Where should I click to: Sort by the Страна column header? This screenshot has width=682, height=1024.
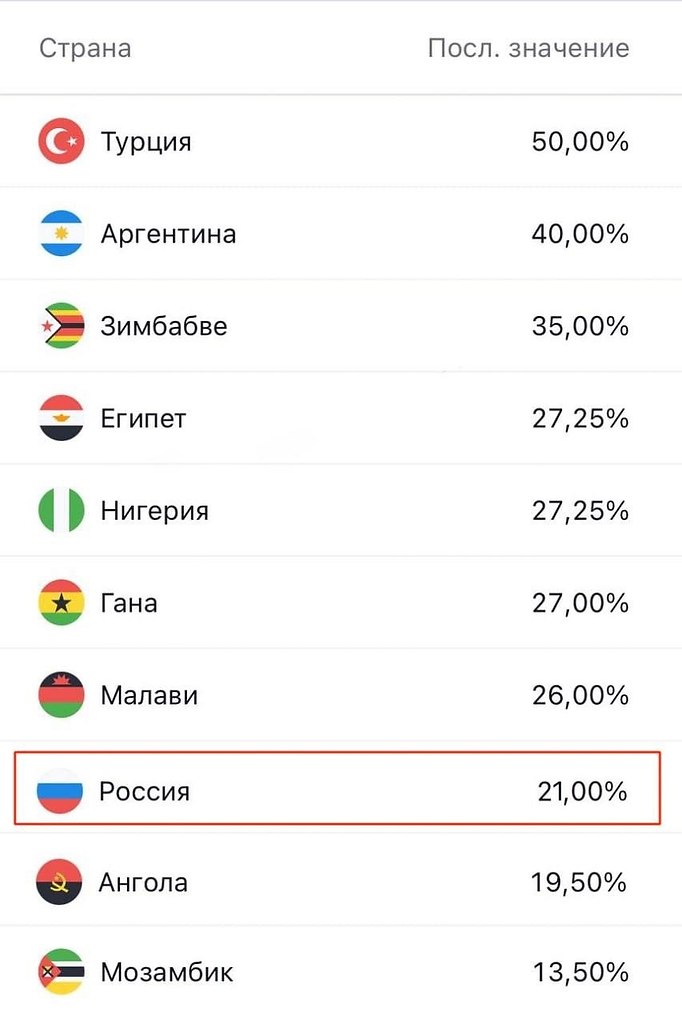pos(86,48)
